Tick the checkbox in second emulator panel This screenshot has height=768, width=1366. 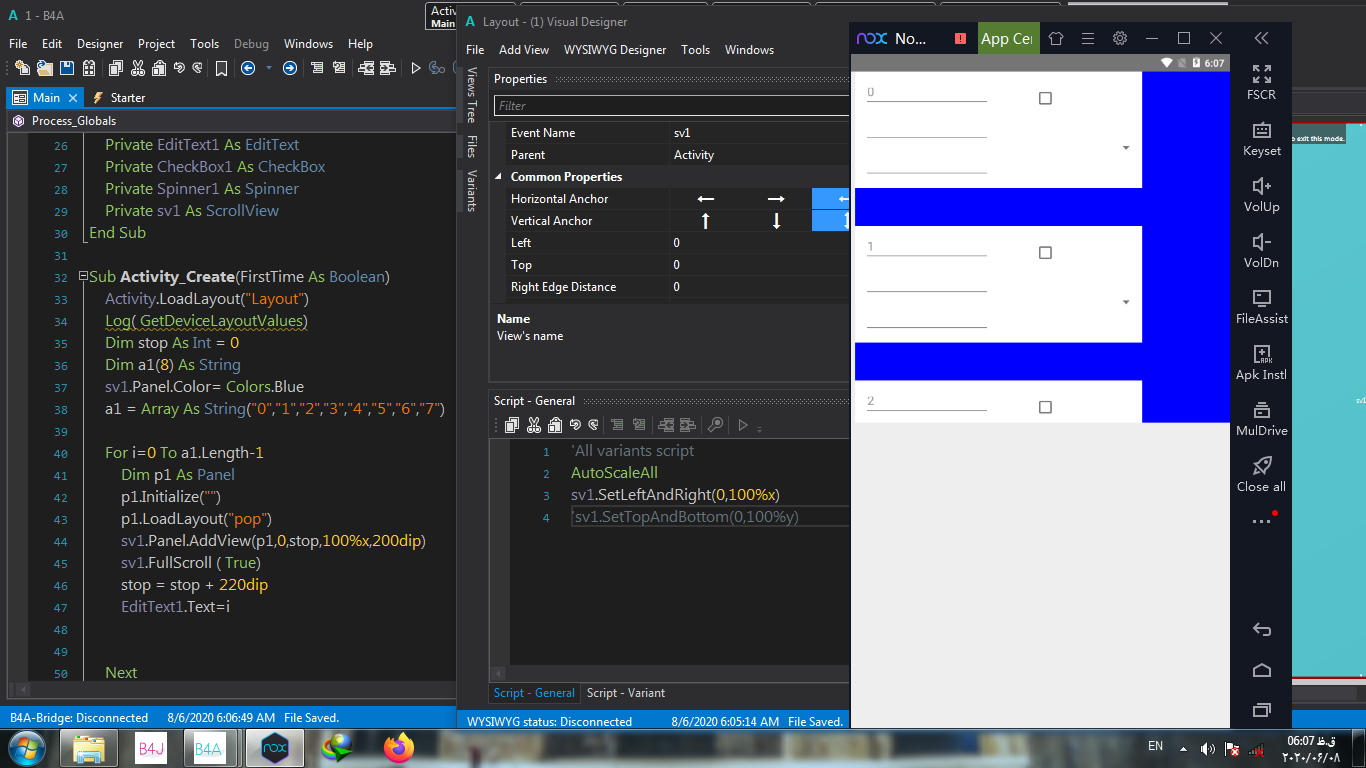[1045, 253]
